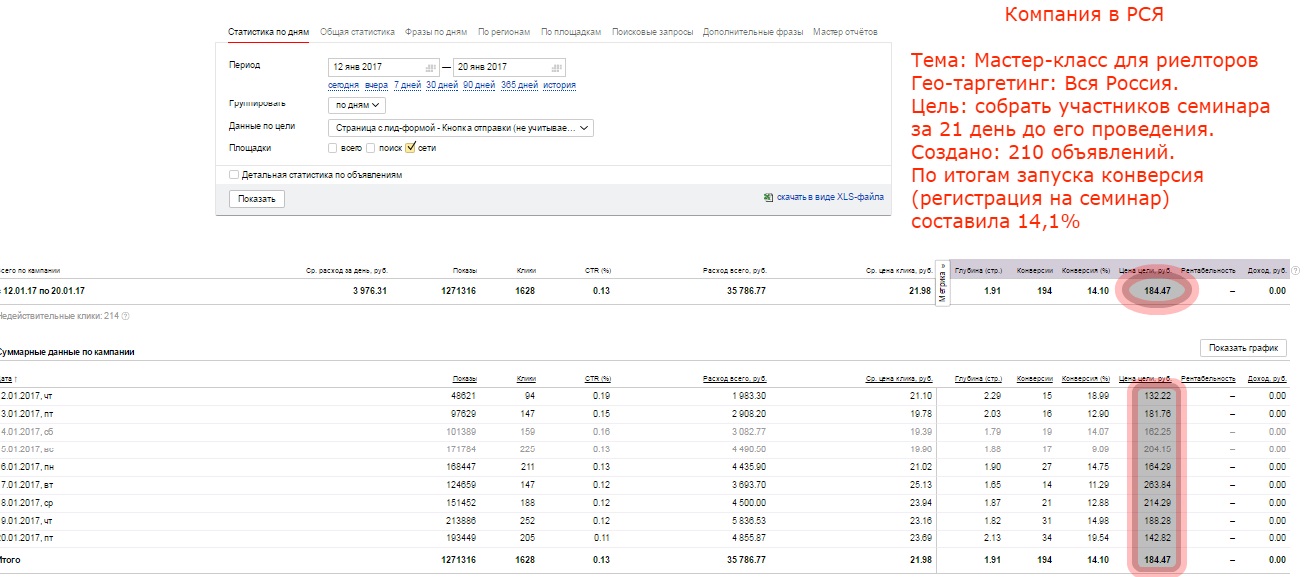The width and height of the screenshot is (1308, 577).
Task: Select the вчера period link
Action: [x=376, y=85]
